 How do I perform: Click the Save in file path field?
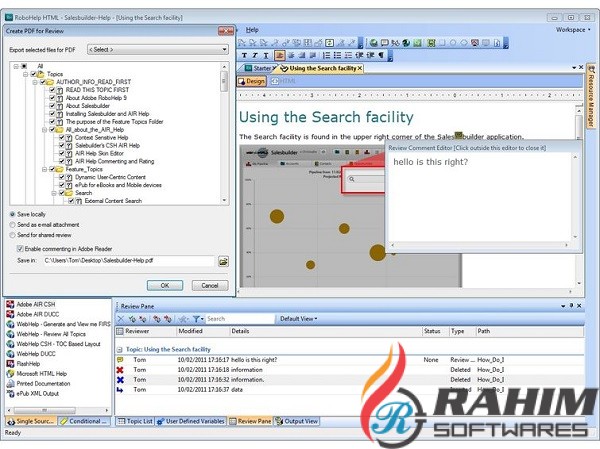click(129, 261)
